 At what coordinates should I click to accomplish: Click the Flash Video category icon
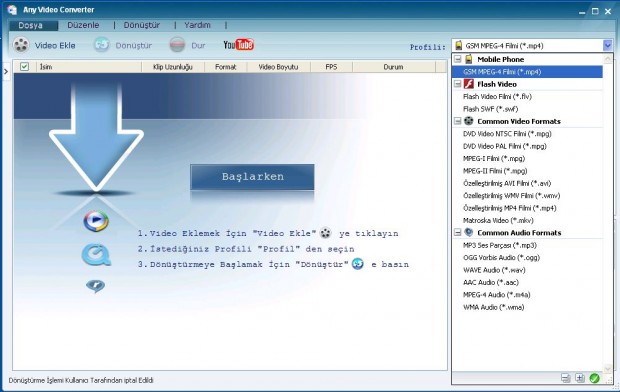[x=469, y=84]
